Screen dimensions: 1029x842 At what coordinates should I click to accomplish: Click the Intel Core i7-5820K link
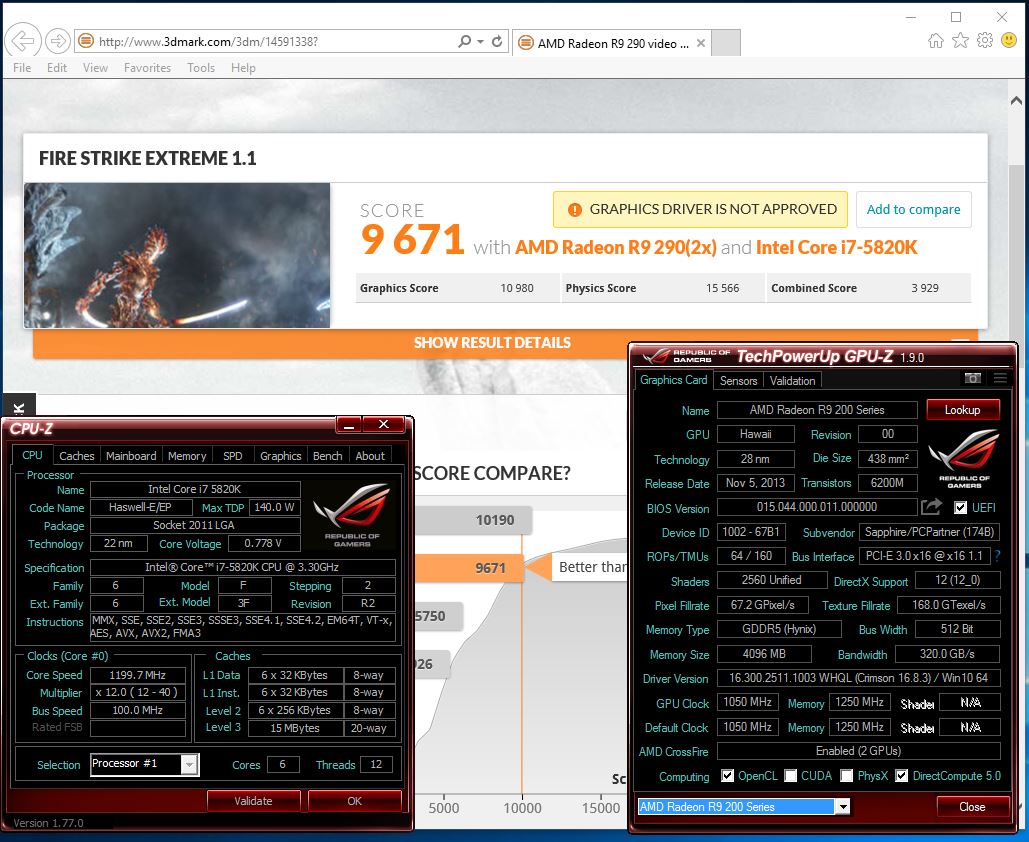tap(837, 247)
